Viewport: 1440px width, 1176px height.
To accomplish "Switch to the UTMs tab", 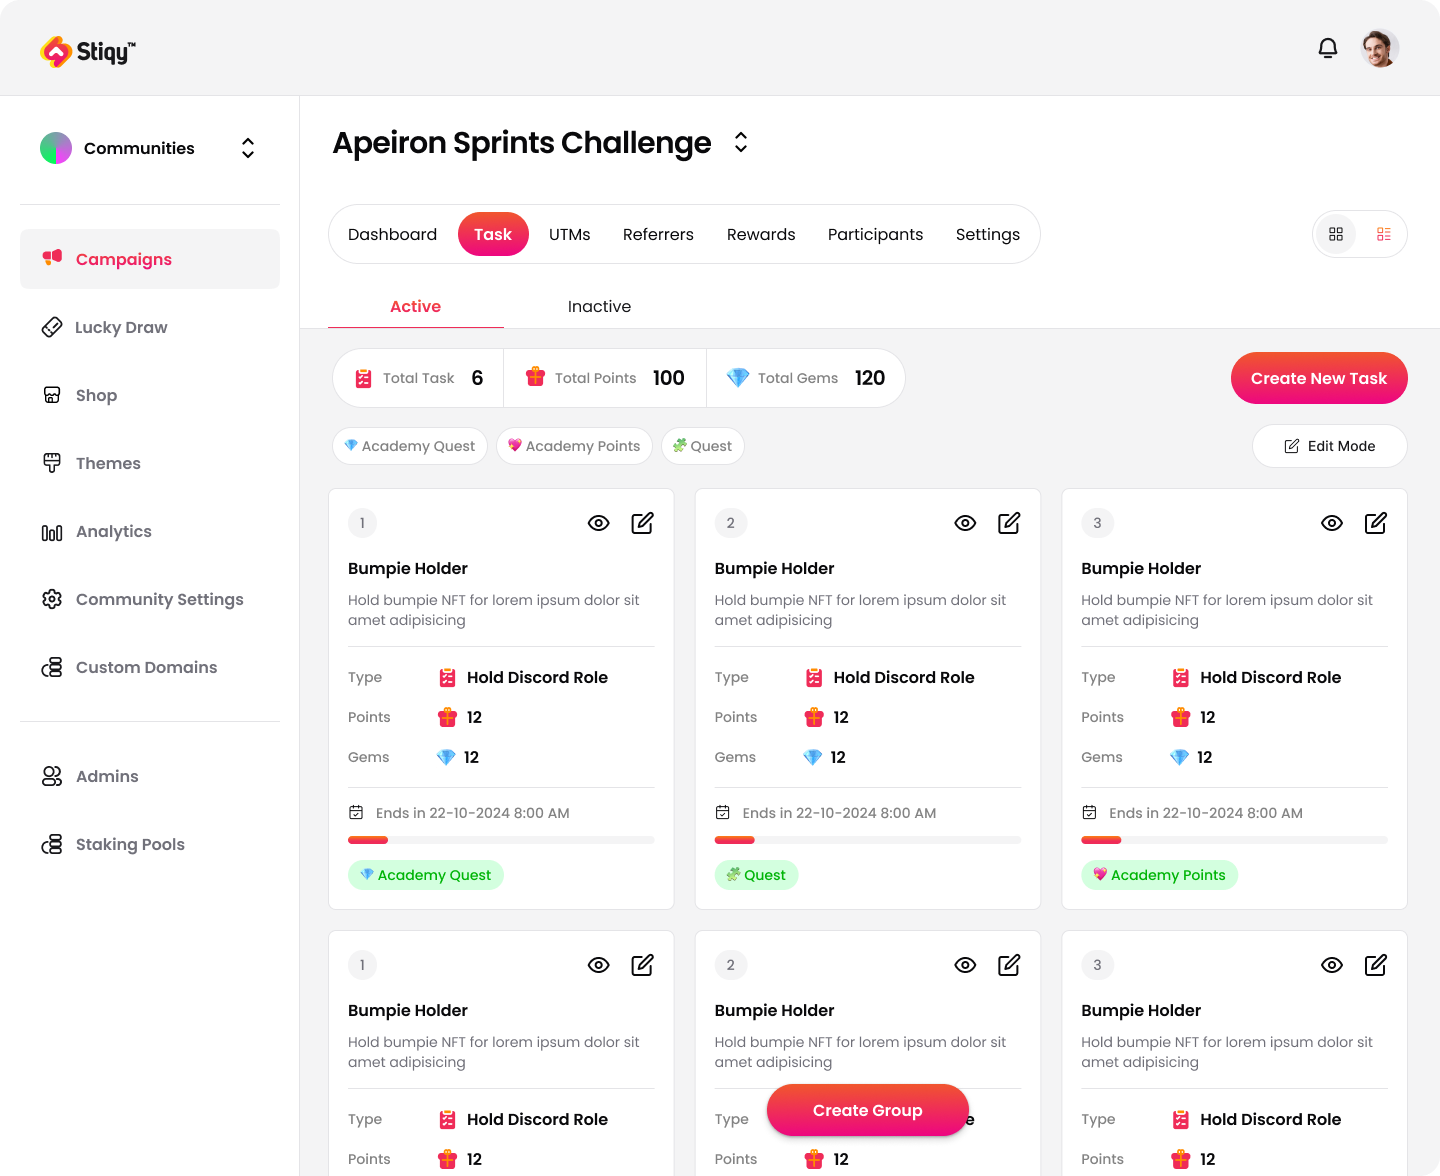I will tap(569, 234).
